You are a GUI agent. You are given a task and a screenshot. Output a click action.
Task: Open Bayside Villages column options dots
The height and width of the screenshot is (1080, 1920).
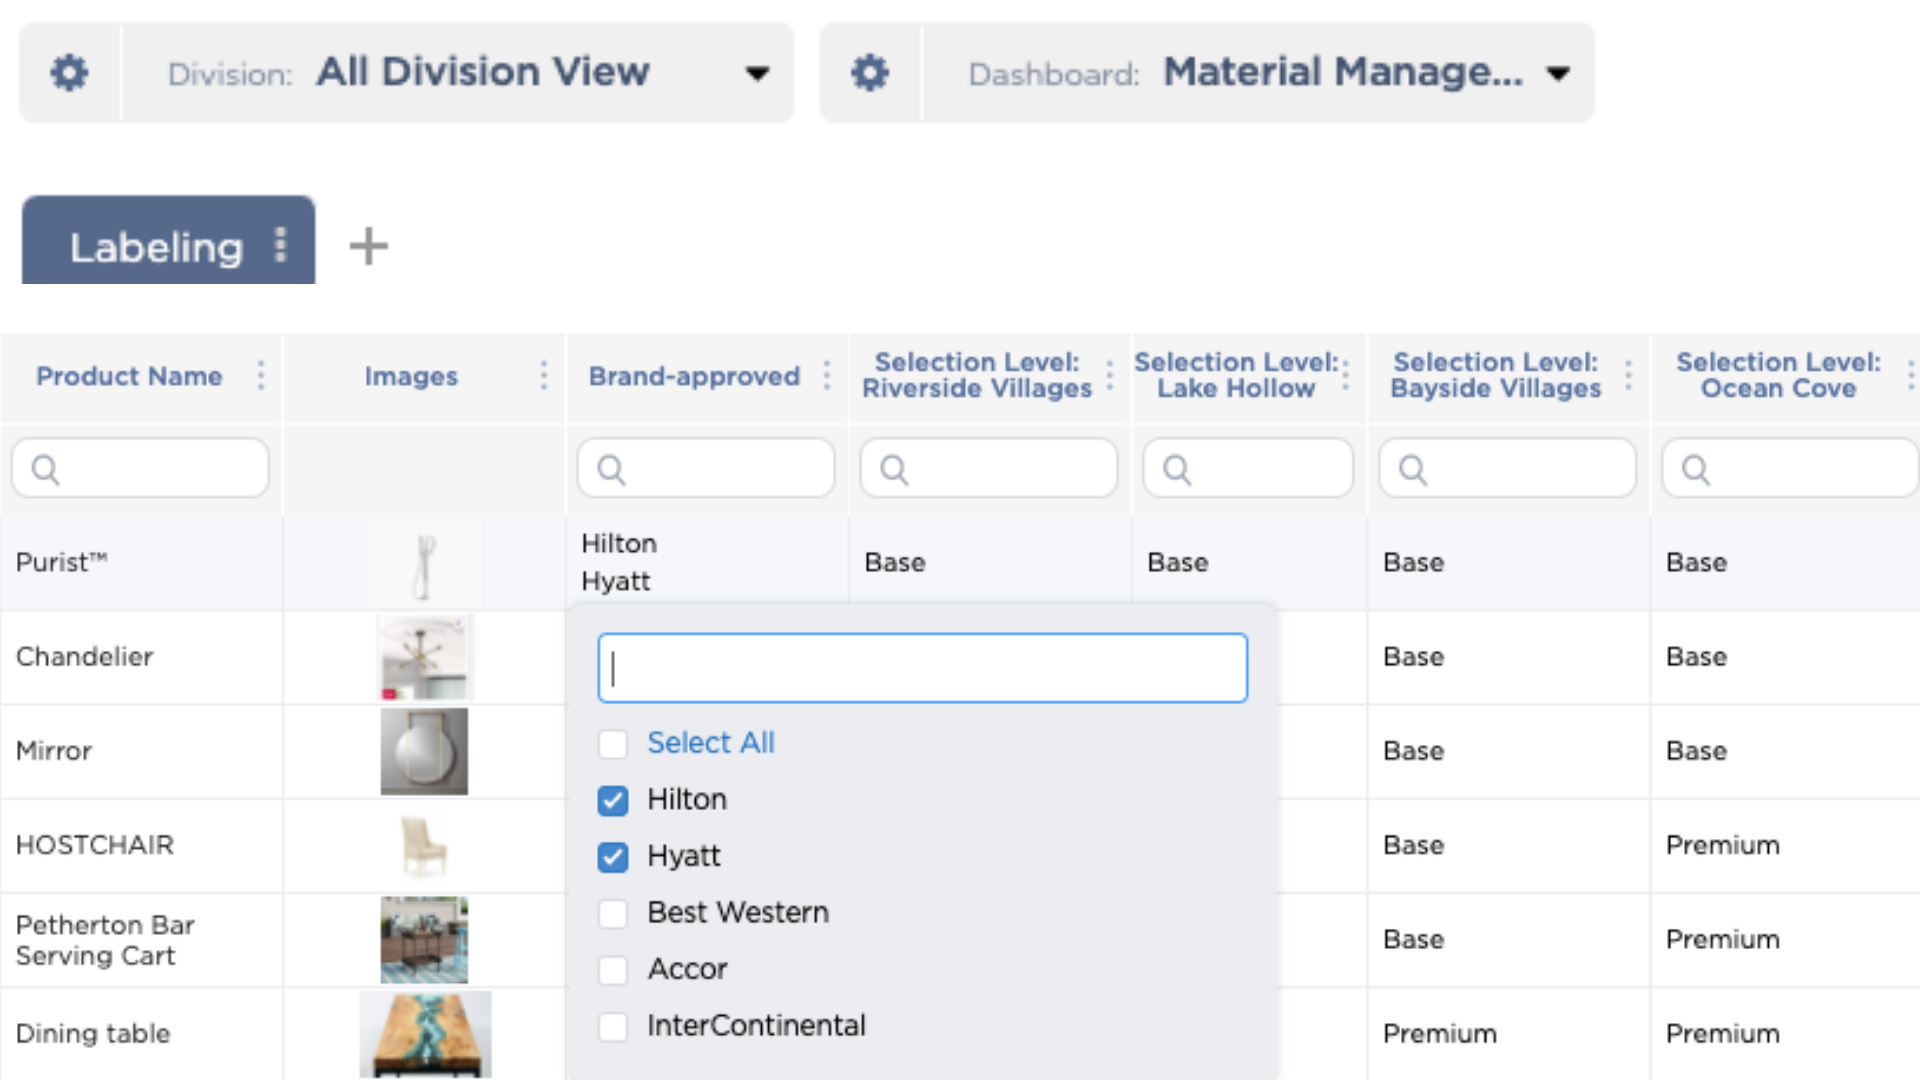point(1628,376)
